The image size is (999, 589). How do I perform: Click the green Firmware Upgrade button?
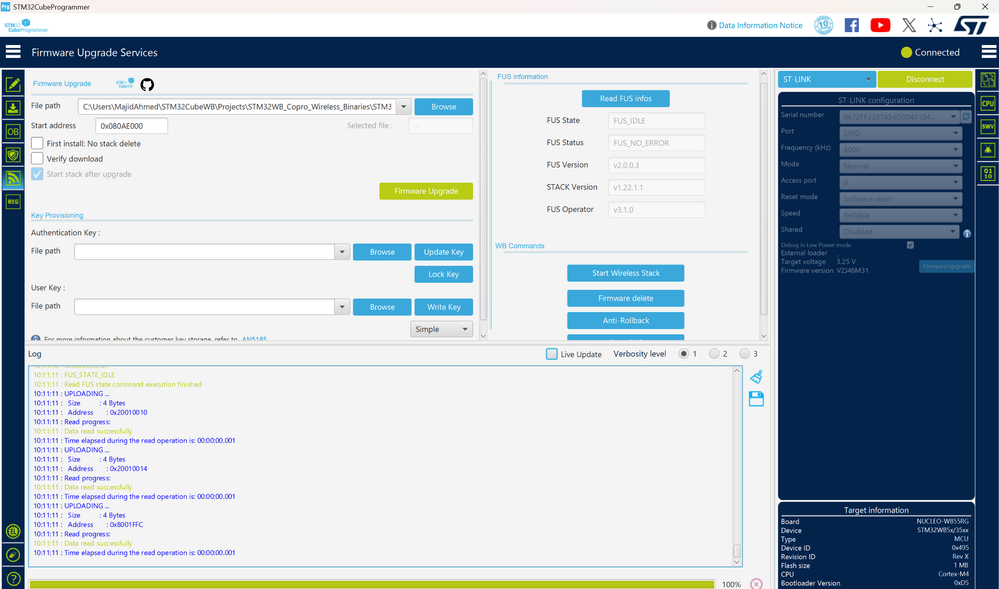(426, 191)
